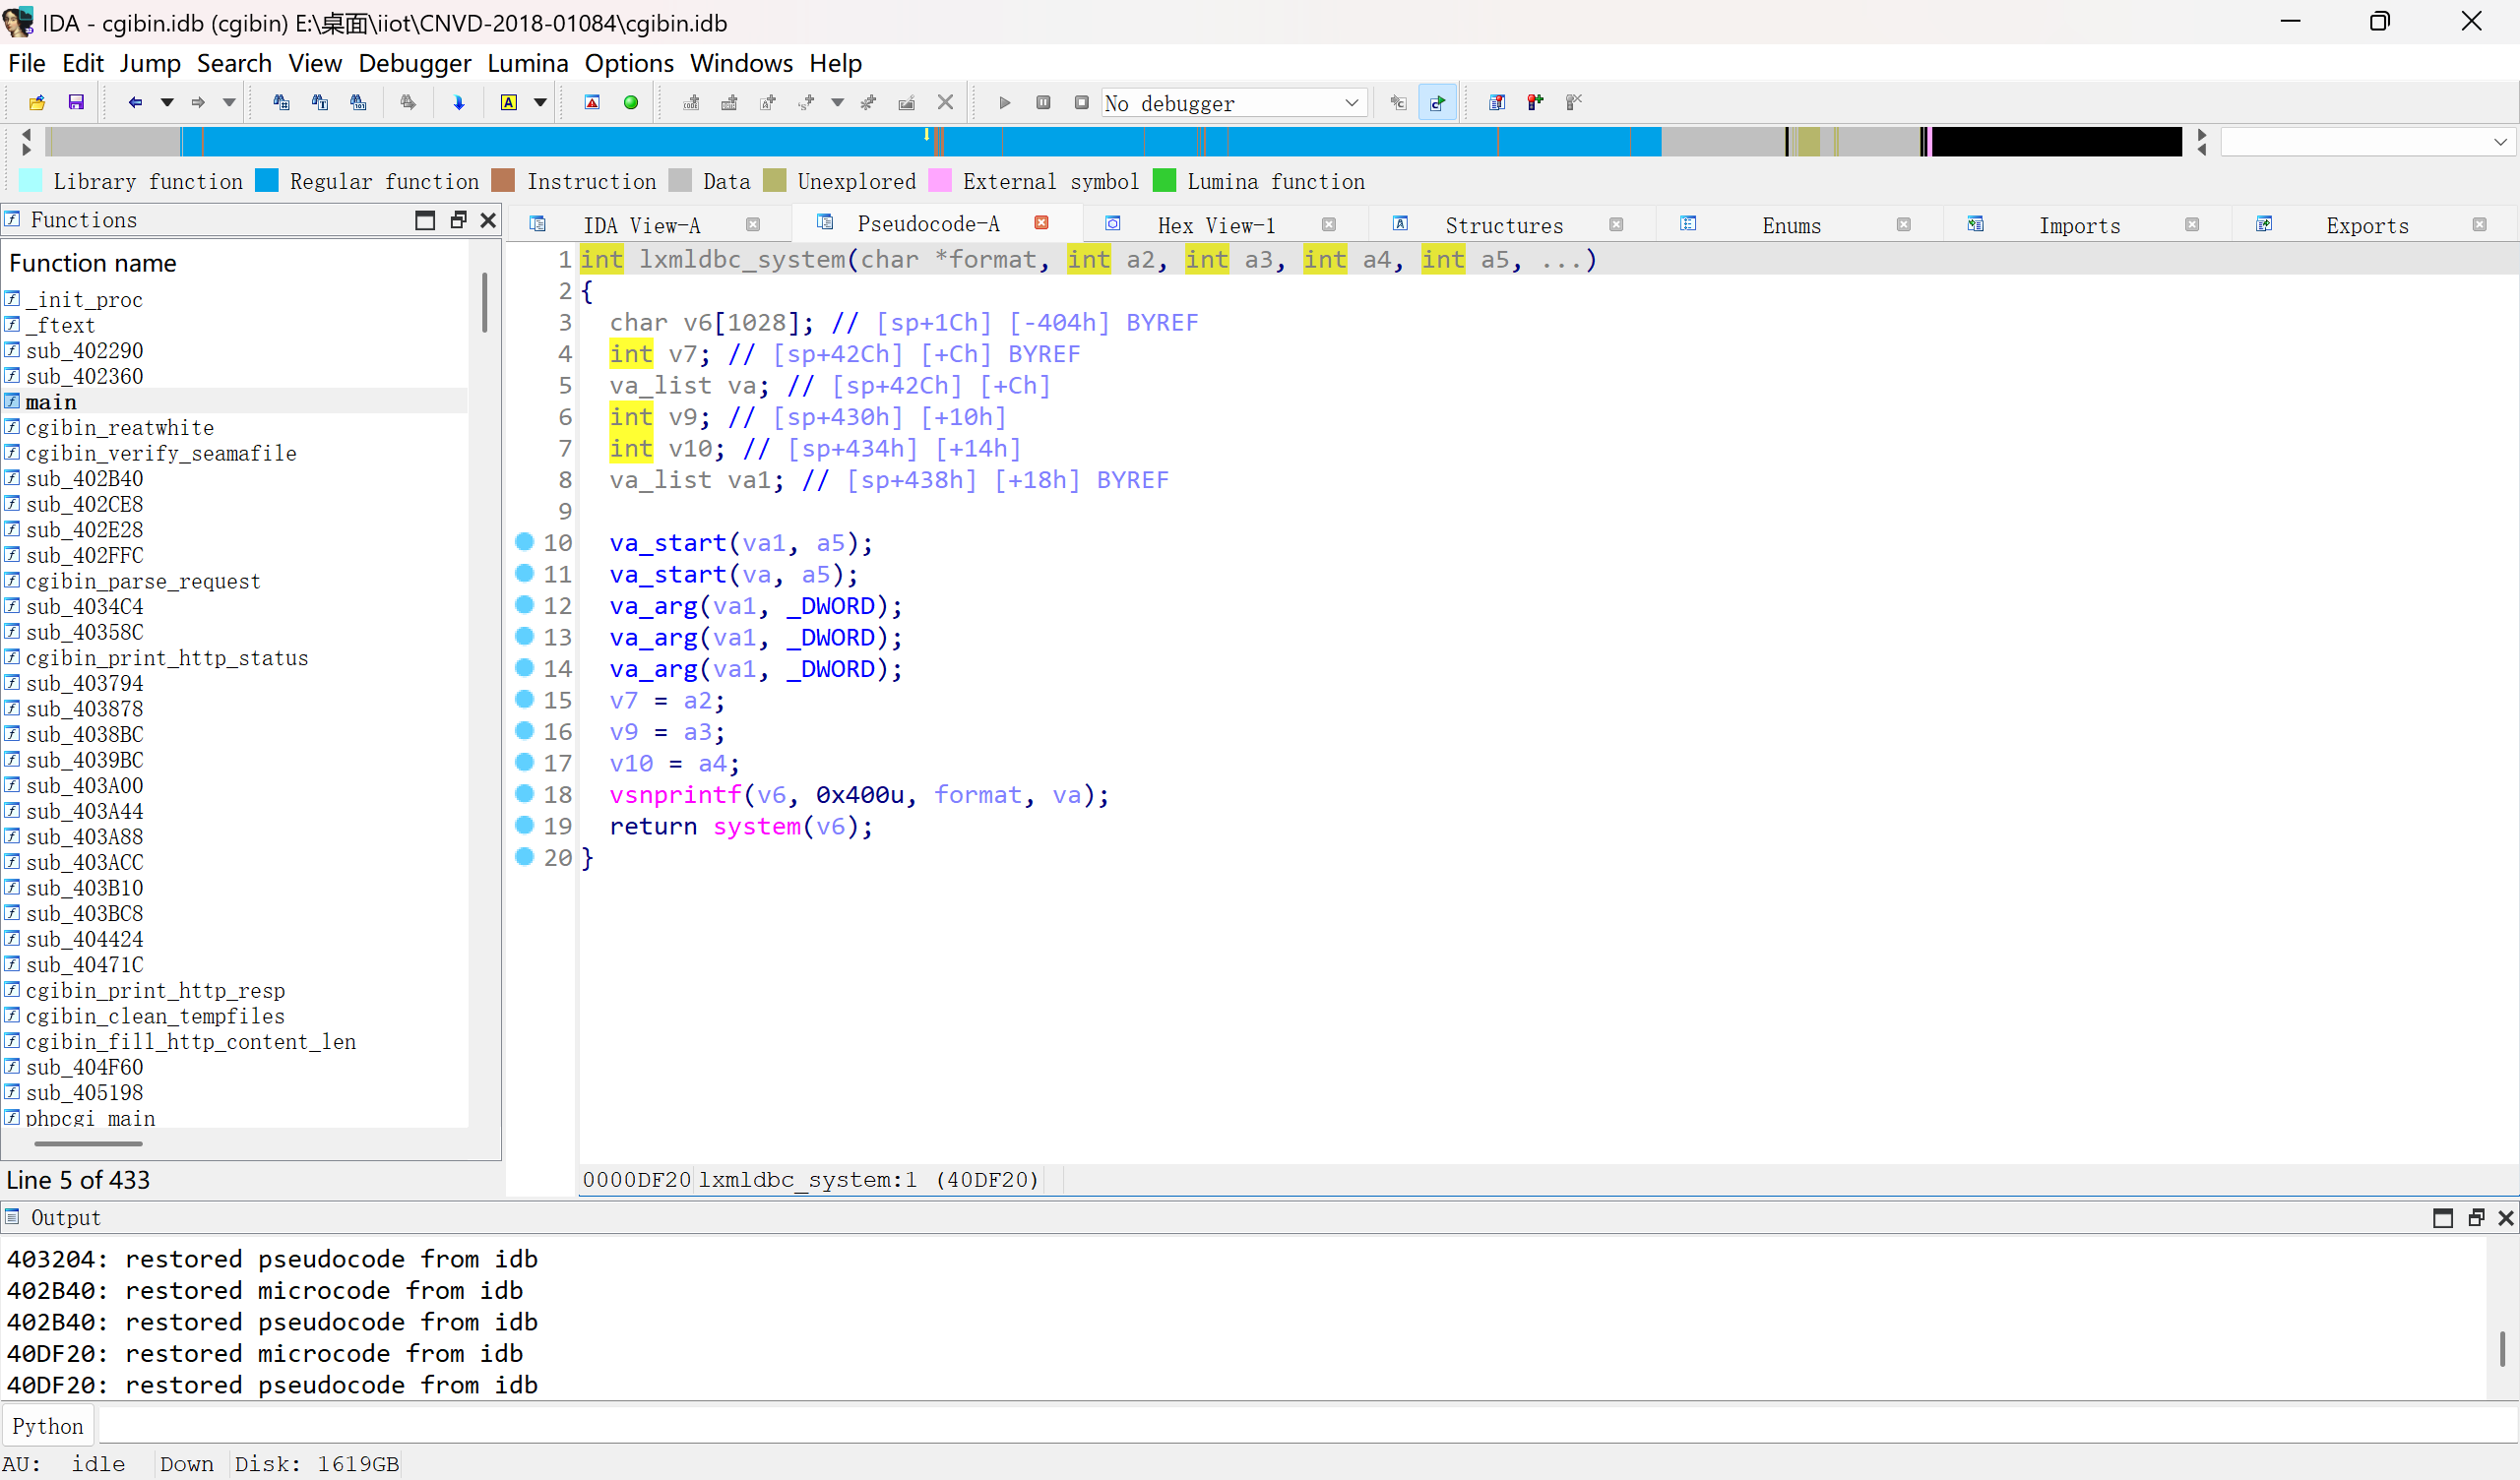Toggle breakpoint dot on line 12
Image resolution: width=2520 pixels, height=1480 pixels.
point(525,605)
